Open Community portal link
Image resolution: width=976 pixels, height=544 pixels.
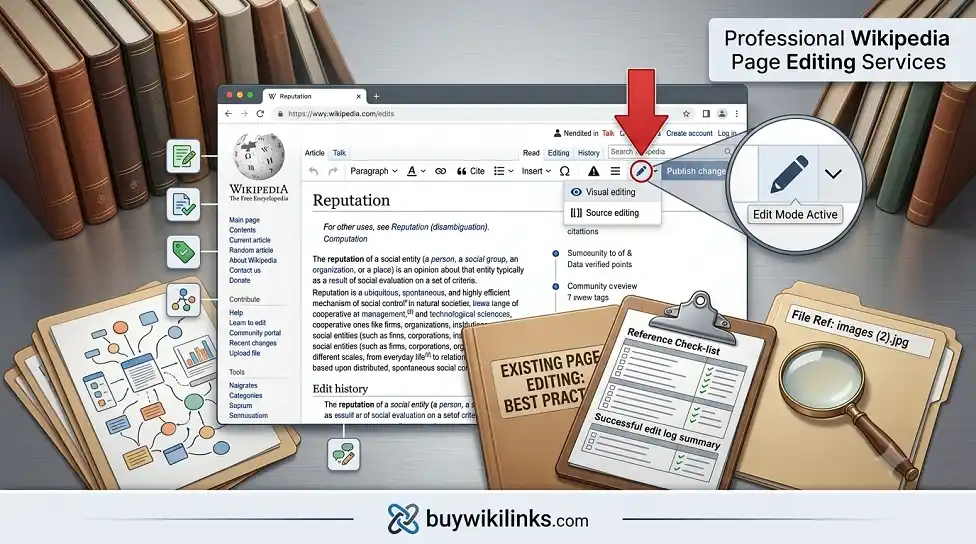255,333
